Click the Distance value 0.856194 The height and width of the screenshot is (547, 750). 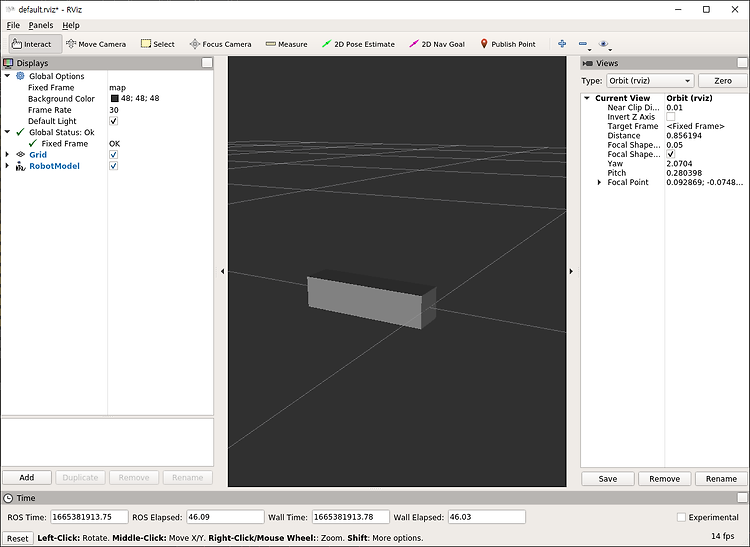coord(684,135)
